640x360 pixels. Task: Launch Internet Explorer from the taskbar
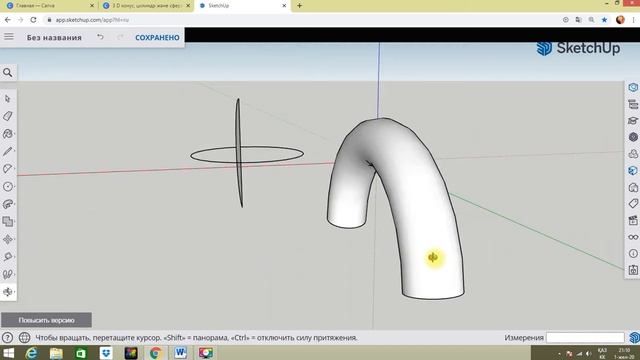pyautogui.click(x=32, y=353)
